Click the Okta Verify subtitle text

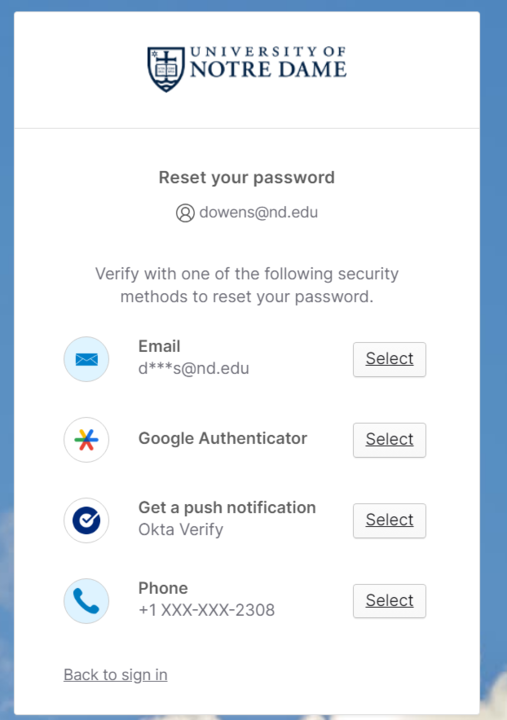[181, 529]
